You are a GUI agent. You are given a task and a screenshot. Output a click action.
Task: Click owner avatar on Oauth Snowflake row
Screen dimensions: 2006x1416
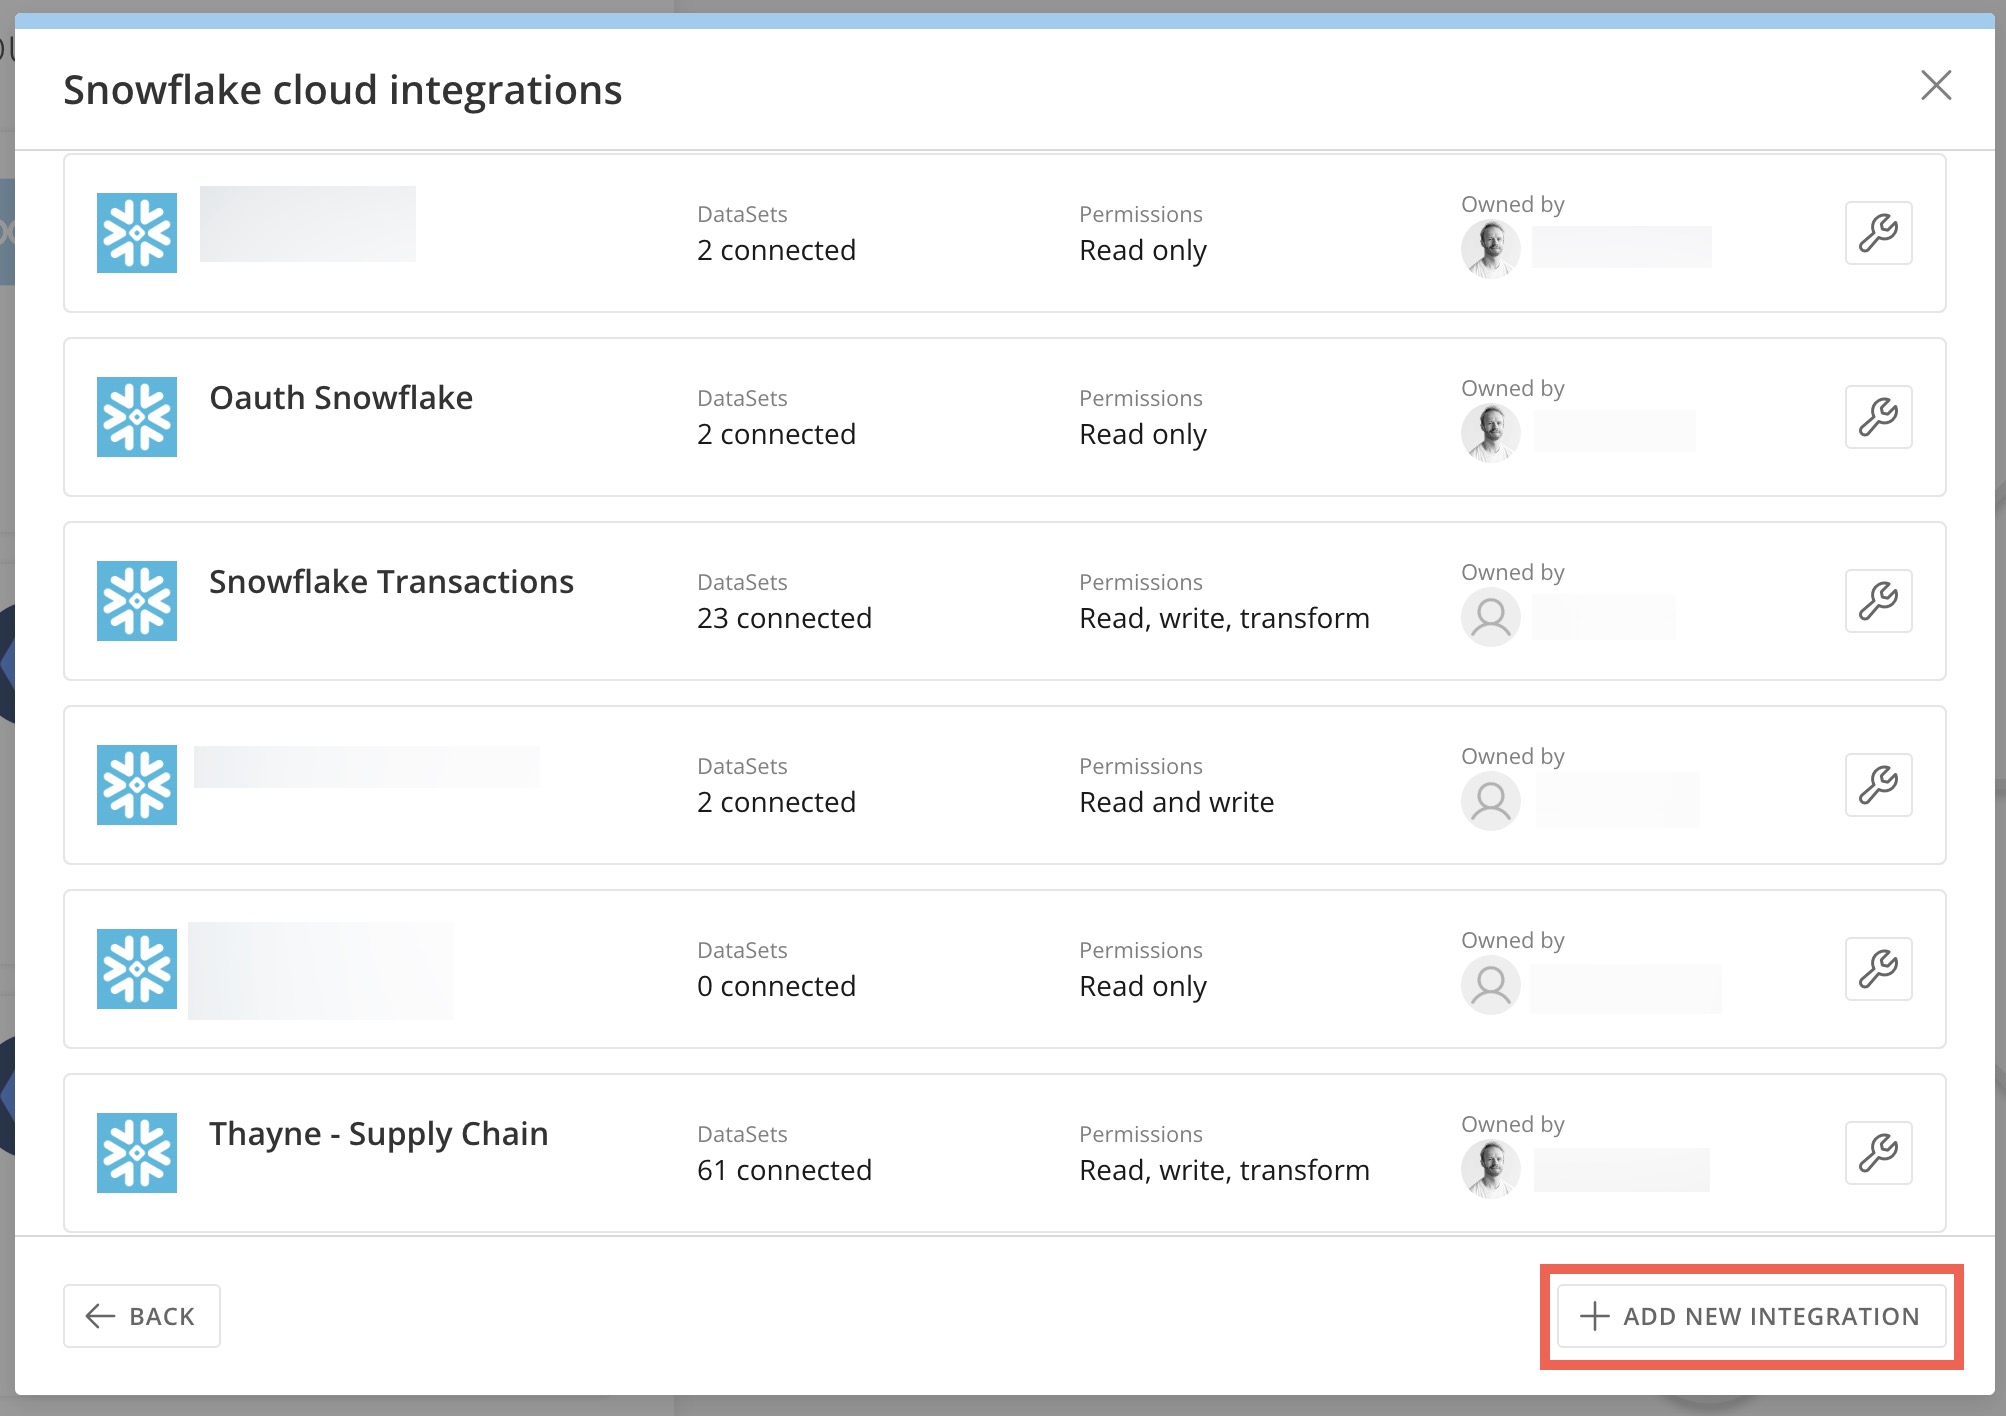click(x=1490, y=433)
